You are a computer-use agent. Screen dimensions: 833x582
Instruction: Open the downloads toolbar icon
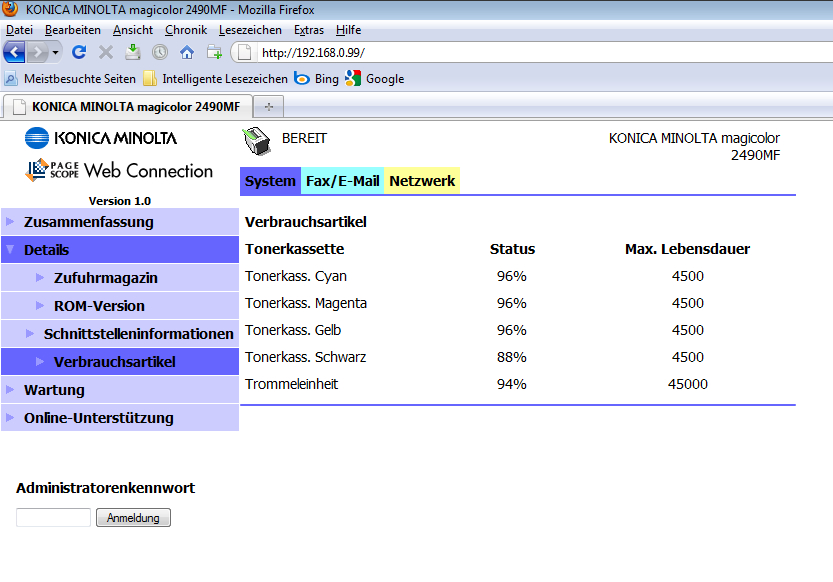[x=133, y=52]
